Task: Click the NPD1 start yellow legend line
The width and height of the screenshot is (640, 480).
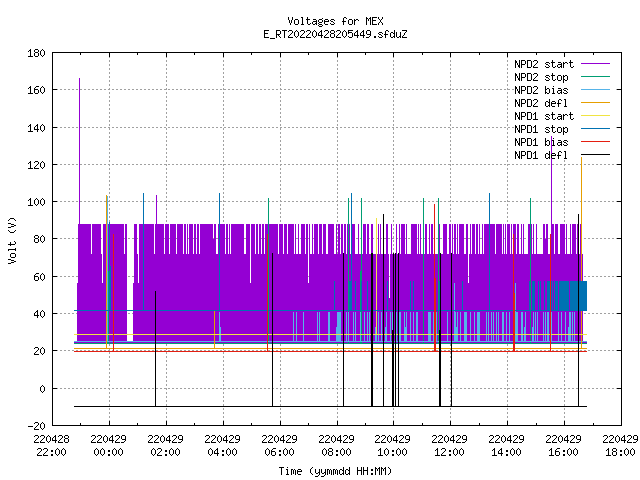Action: coord(595,116)
